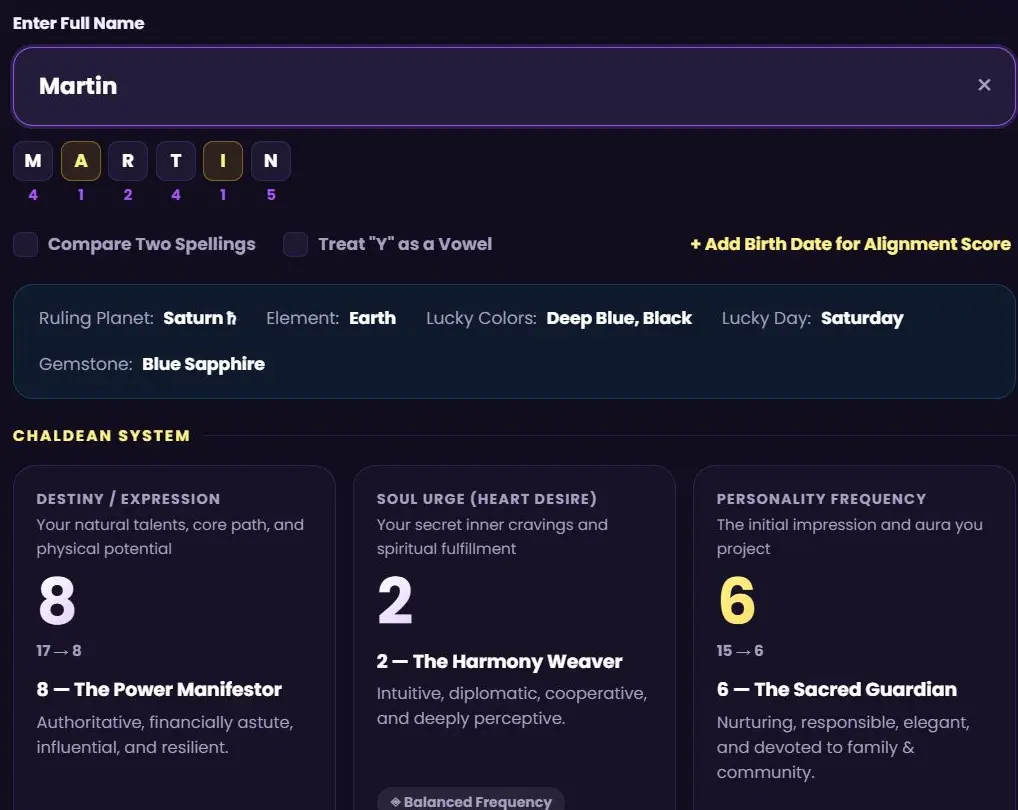Click the Saturn ruling planet value
The width and height of the screenshot is (1018, 810).
200,318
